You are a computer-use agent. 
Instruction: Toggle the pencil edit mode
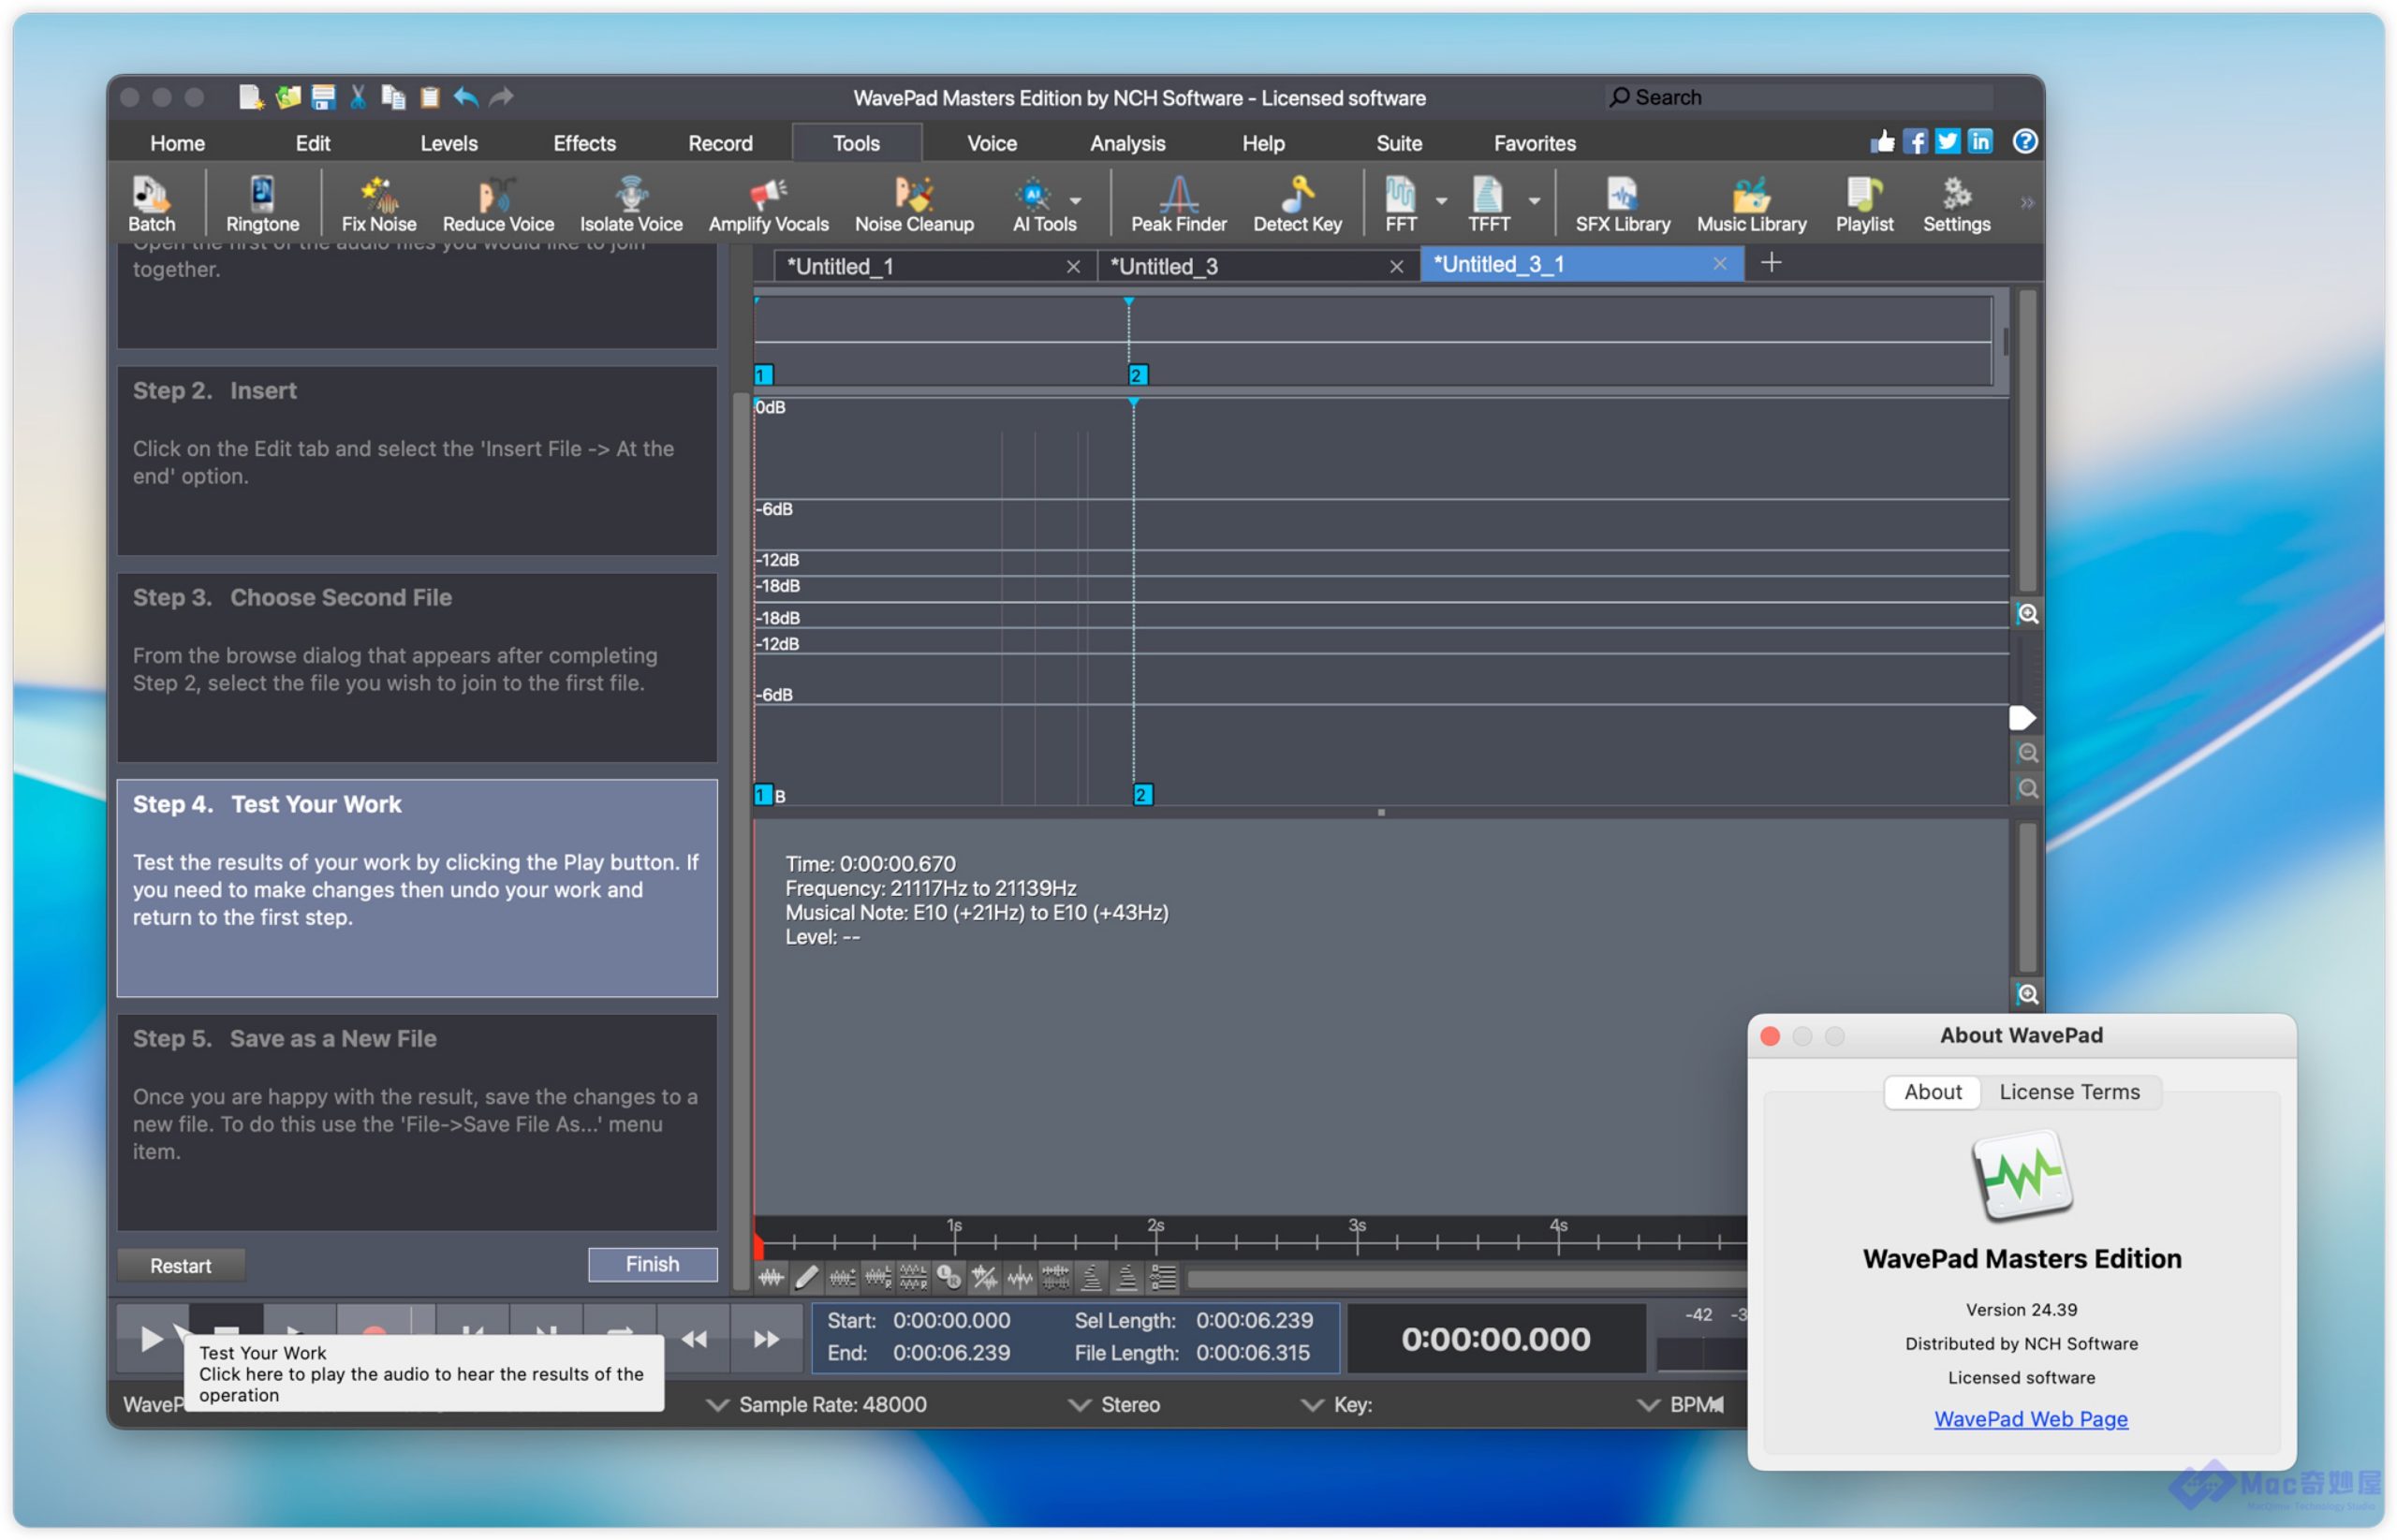(x=806, y=1277)
